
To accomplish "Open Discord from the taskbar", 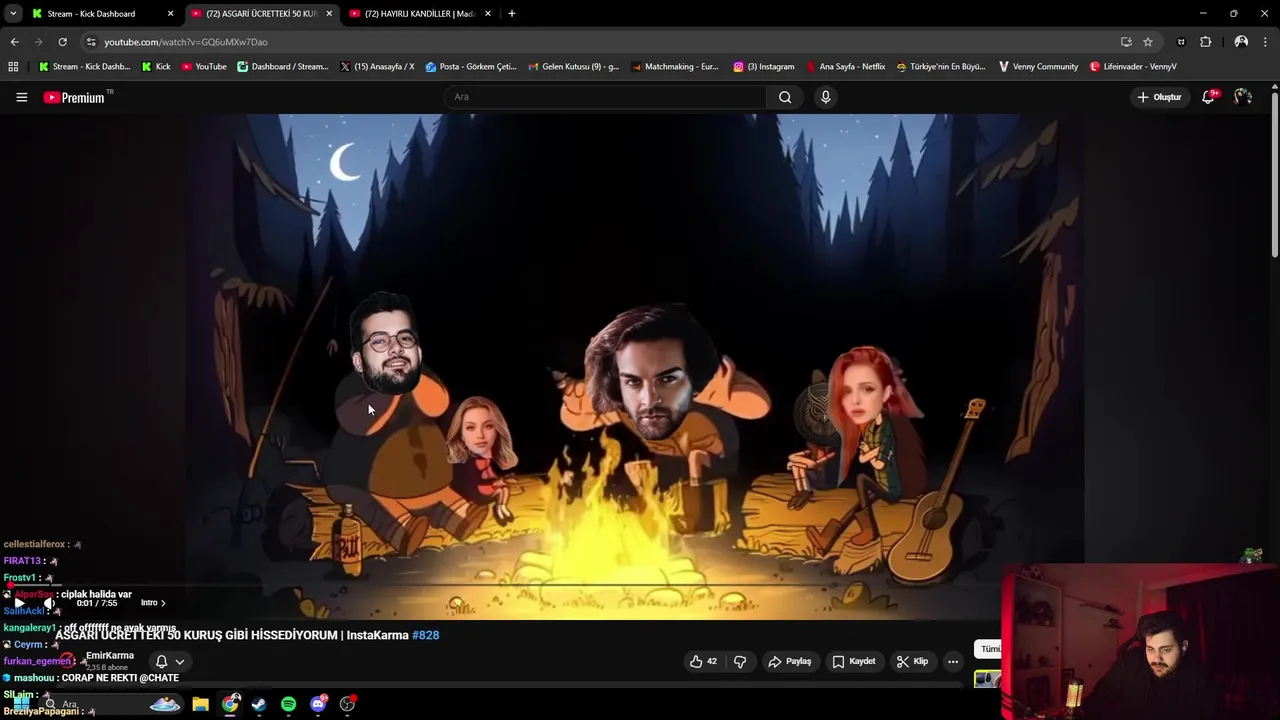I will coord(318,704).
